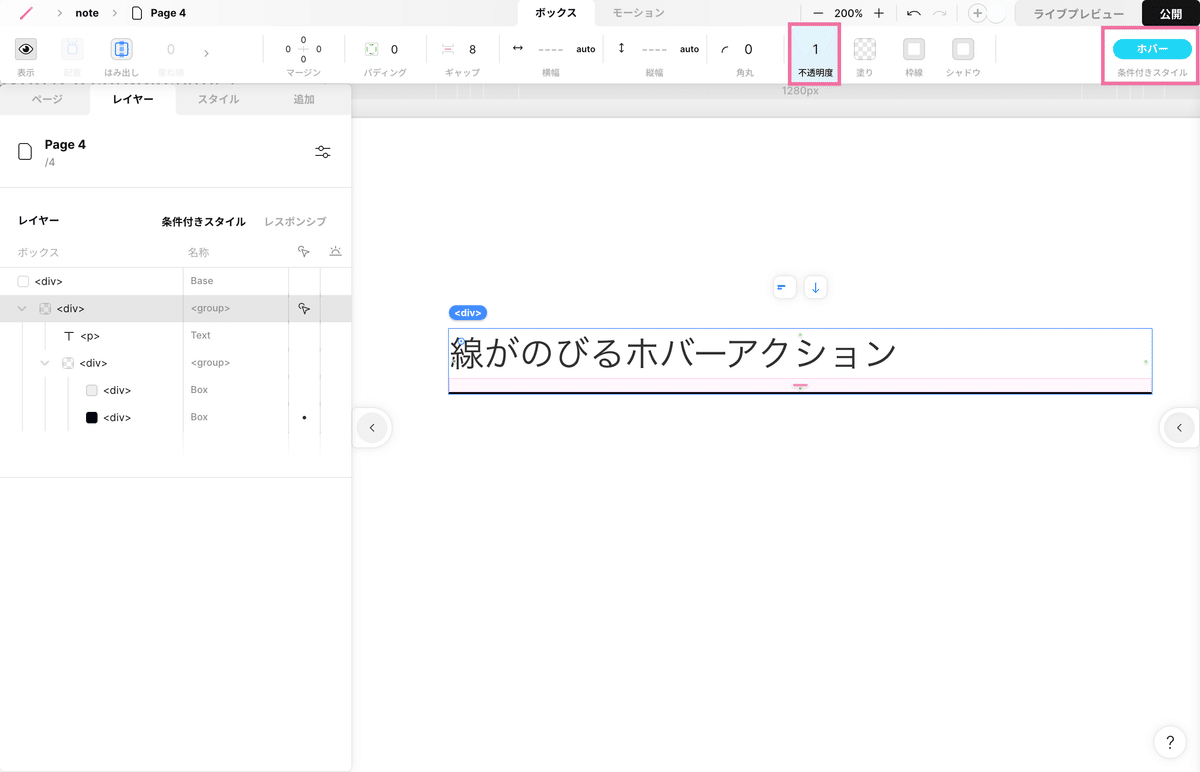Collapse the first <div> group layer
1200x772 pixels.
tap(22, 309)
